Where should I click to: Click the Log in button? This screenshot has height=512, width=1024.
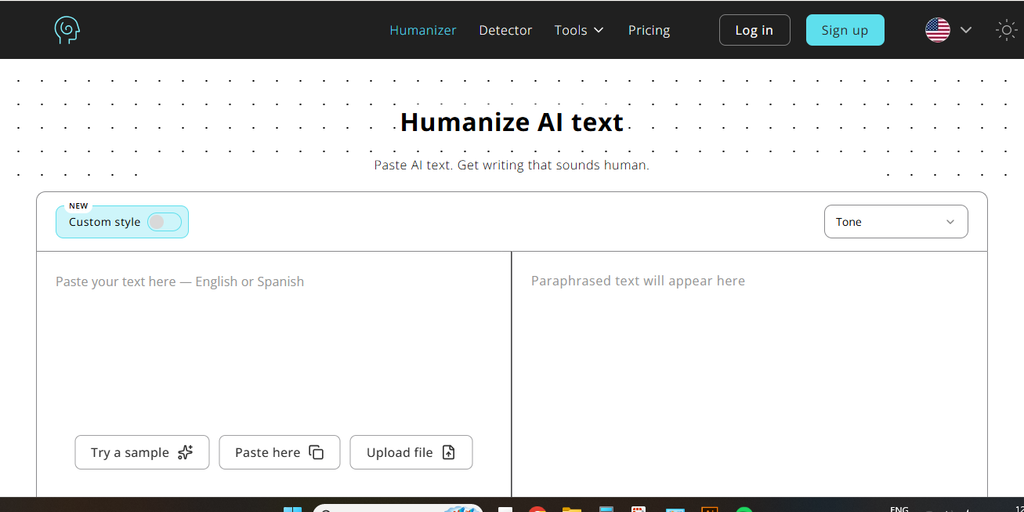pos(754,30)
